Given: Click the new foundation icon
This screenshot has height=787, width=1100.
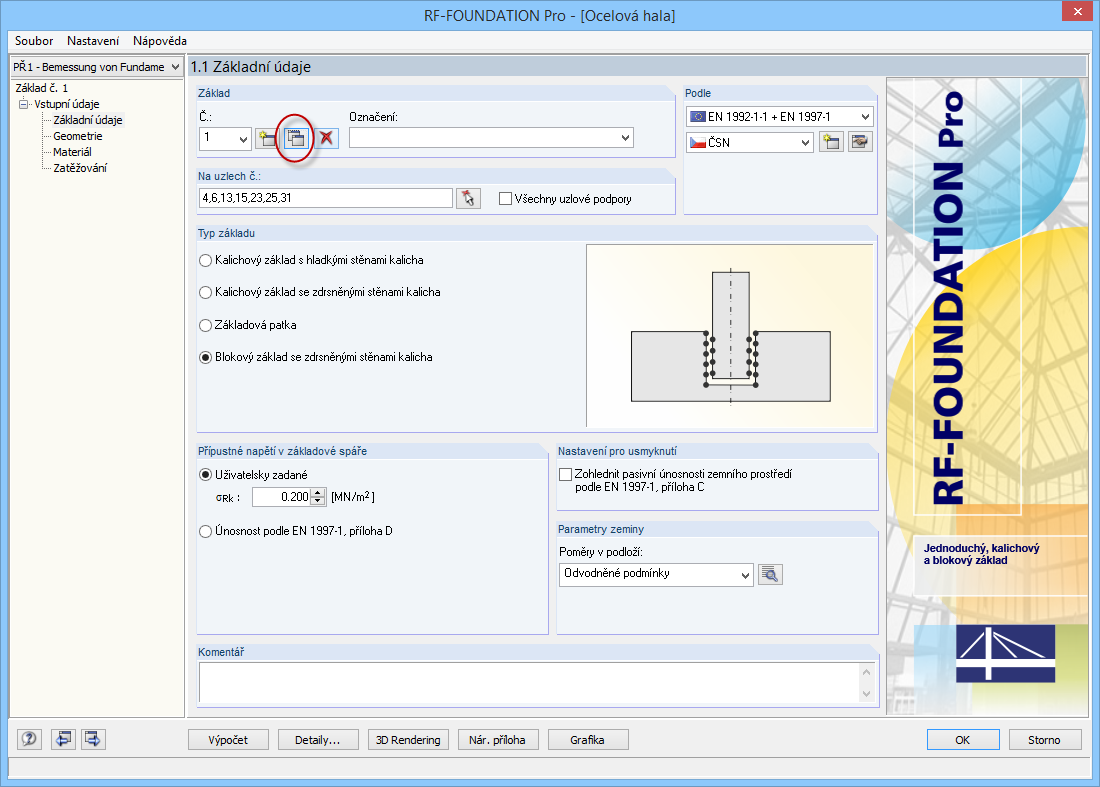Looking at the screenshot, I should (x=267, y=138).
